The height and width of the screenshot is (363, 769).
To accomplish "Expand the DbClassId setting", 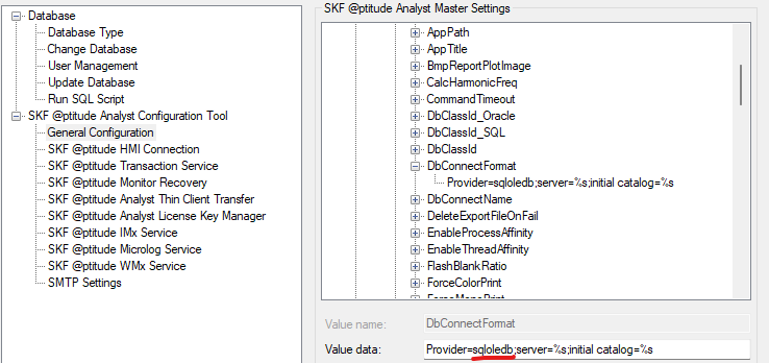I will (x=415, y=149).
